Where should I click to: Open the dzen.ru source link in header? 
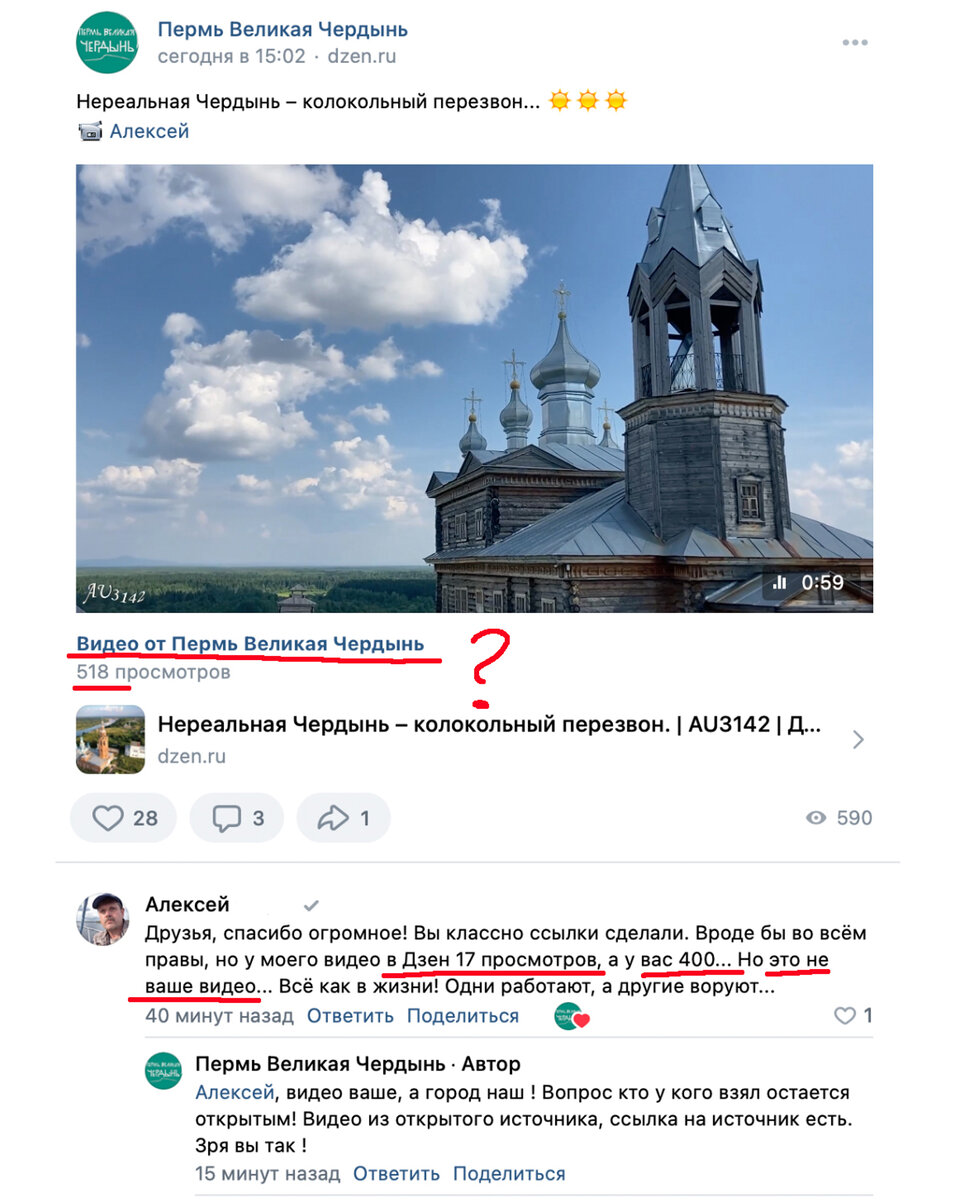point(361,56)
